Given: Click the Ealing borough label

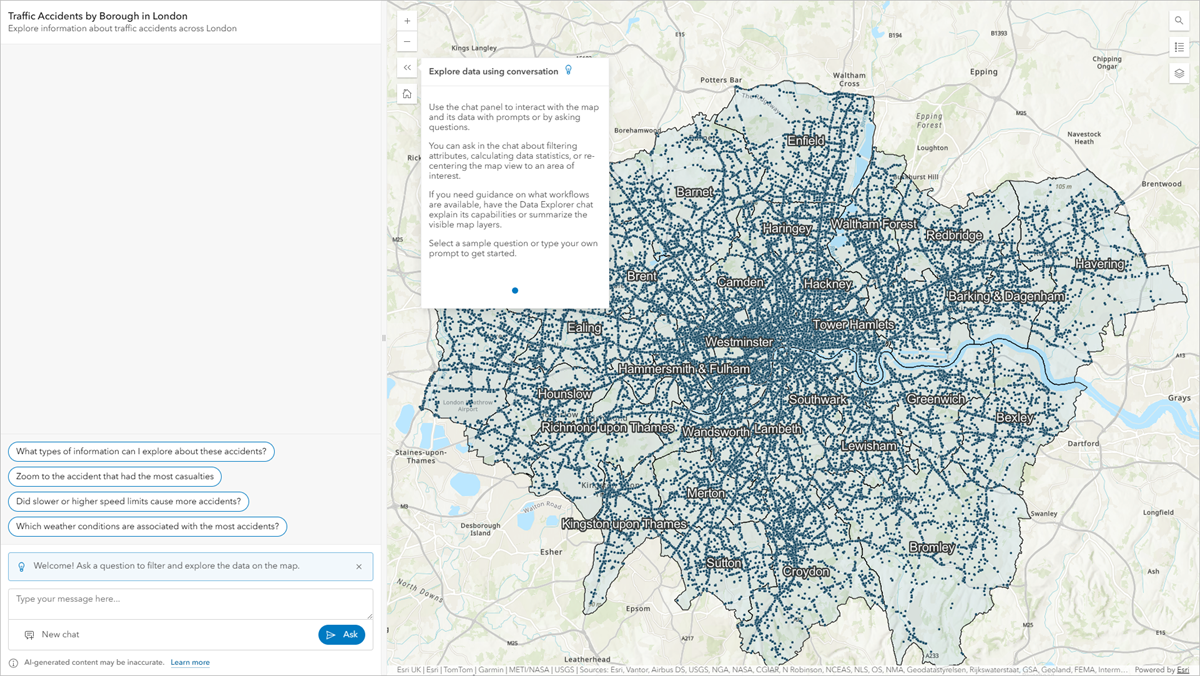Looking at the screenshot, I should [x=585, y=327].
